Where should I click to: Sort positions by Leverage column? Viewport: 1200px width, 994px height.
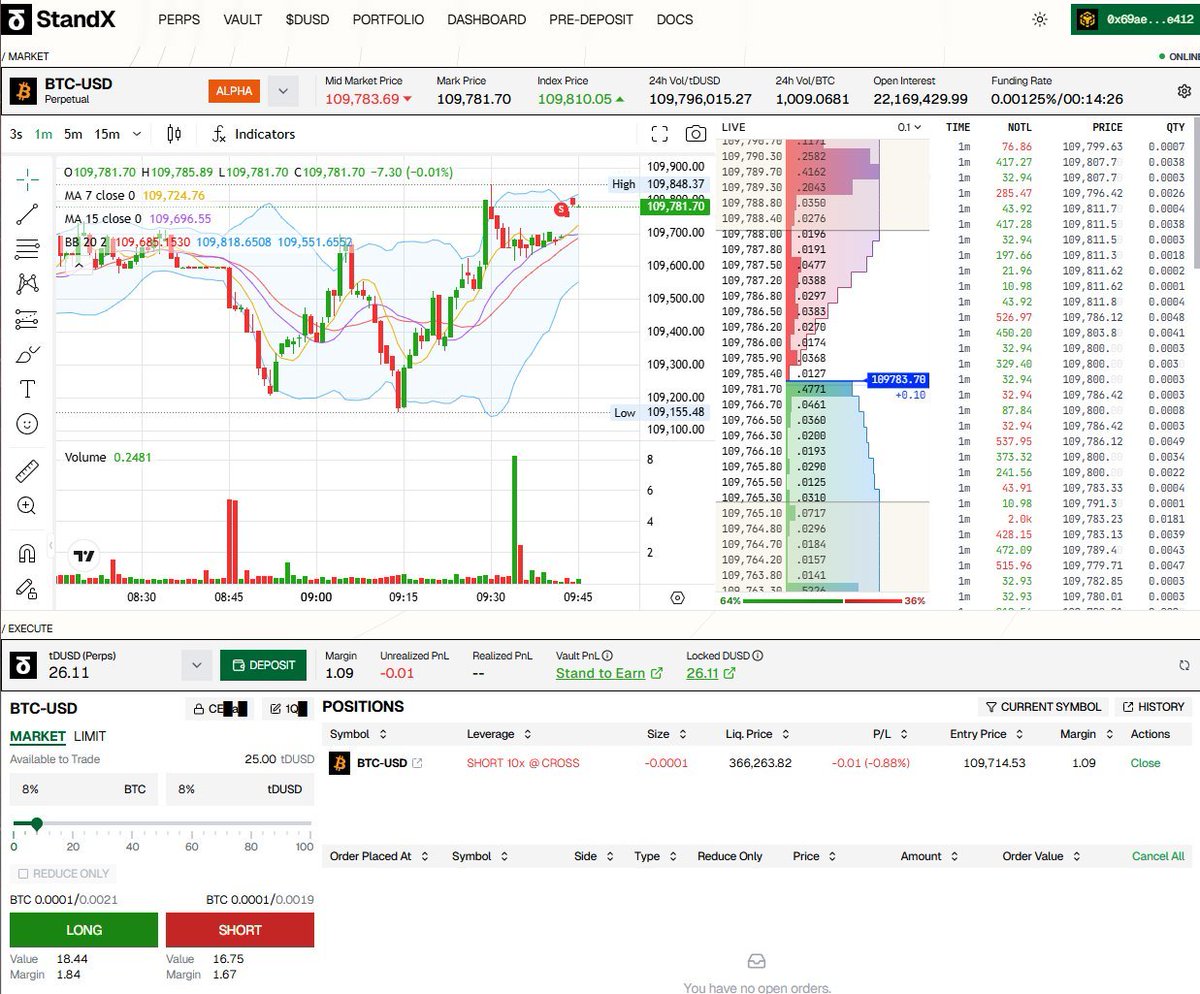(x=497, y=734)
